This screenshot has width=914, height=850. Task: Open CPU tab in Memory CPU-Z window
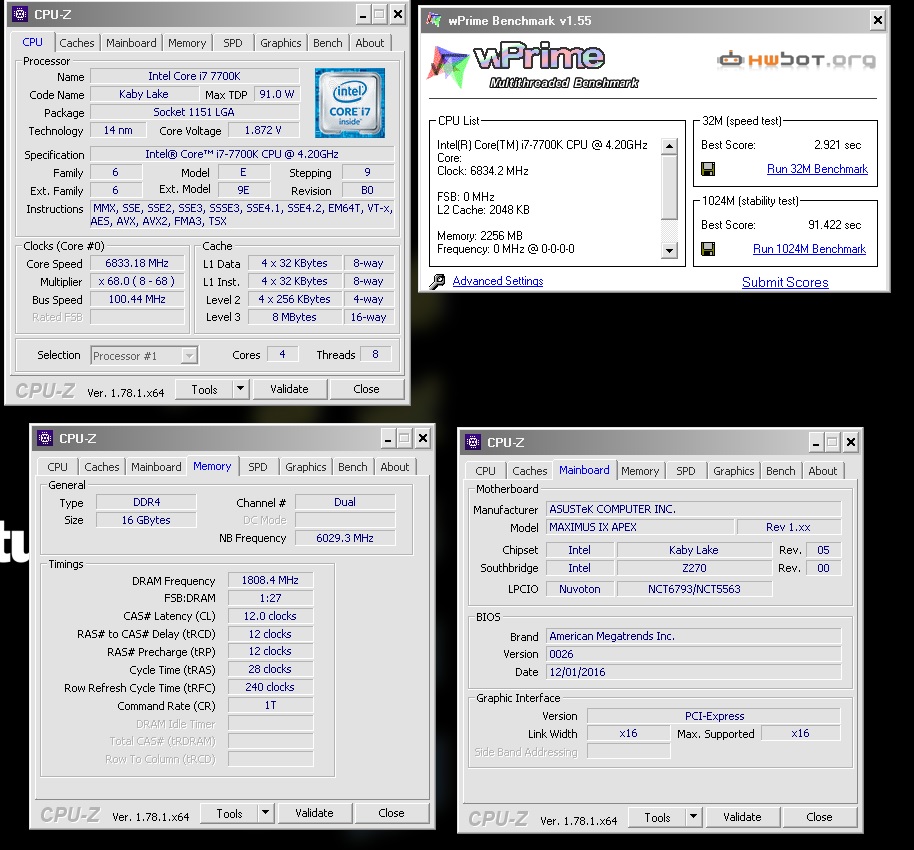57,466
